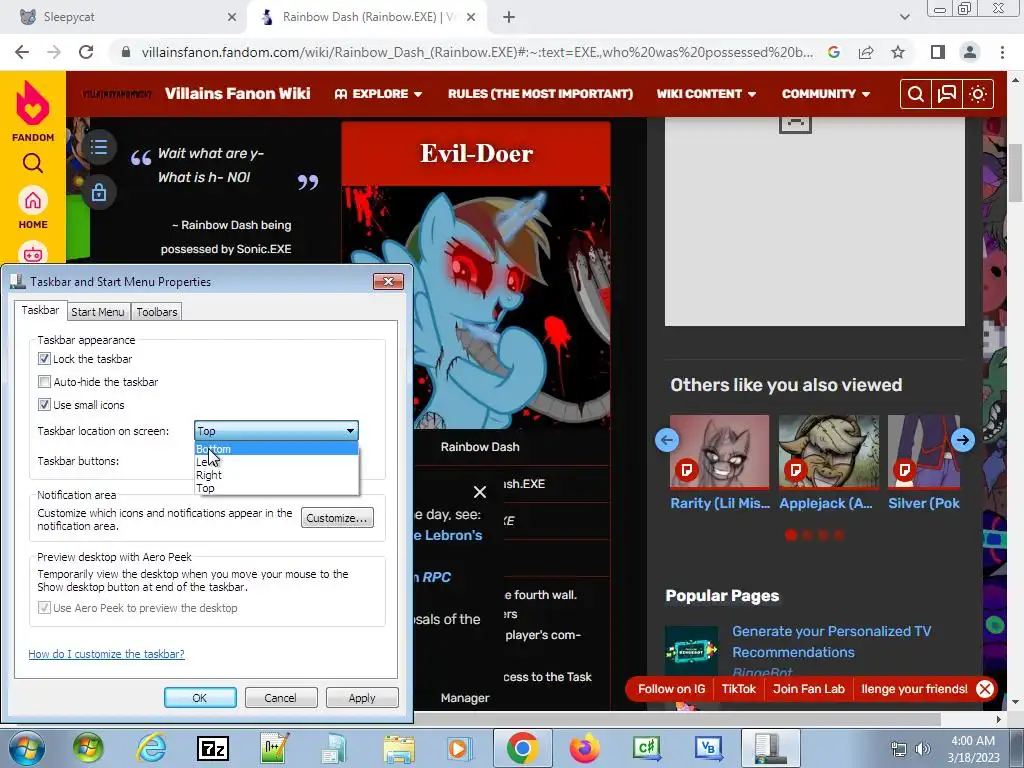Show next carousel items with right arrow
1024x768 pixels.
click(x=963, y=440)
